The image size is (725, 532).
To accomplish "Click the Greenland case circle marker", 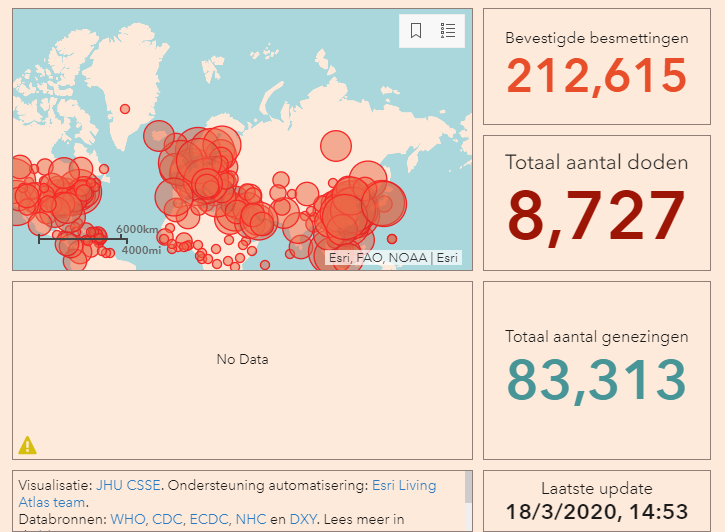I will [125, 109].
